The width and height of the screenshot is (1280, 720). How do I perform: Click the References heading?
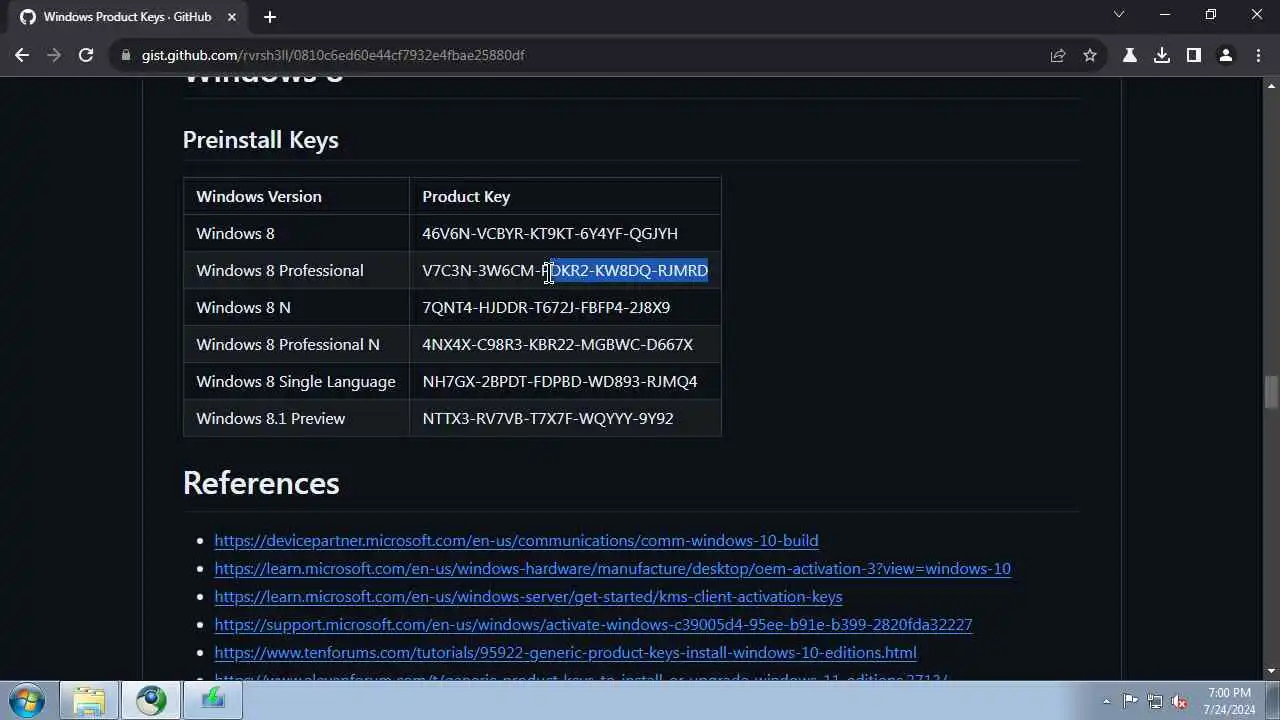261,483
